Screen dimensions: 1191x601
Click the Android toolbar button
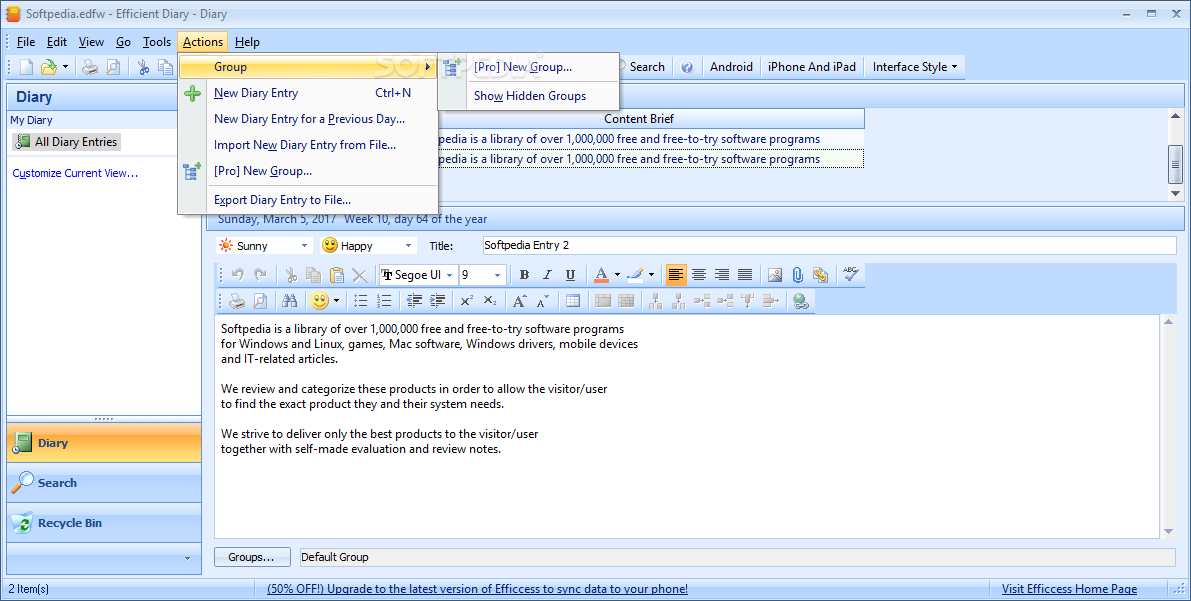[731, 67]
